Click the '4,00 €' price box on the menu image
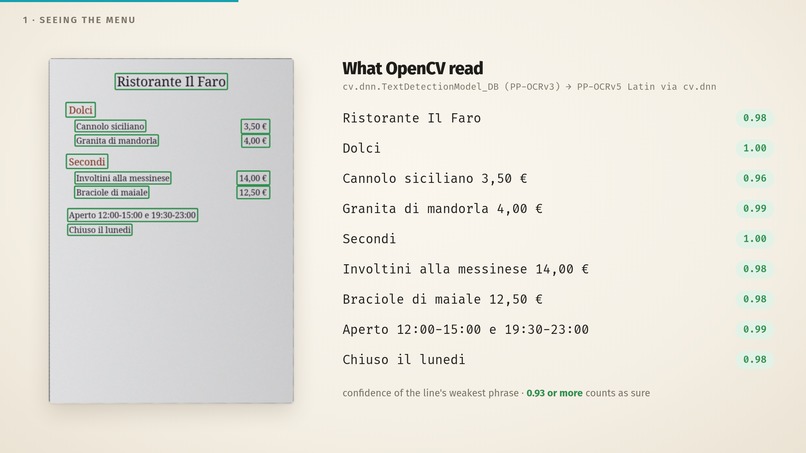 255,141
